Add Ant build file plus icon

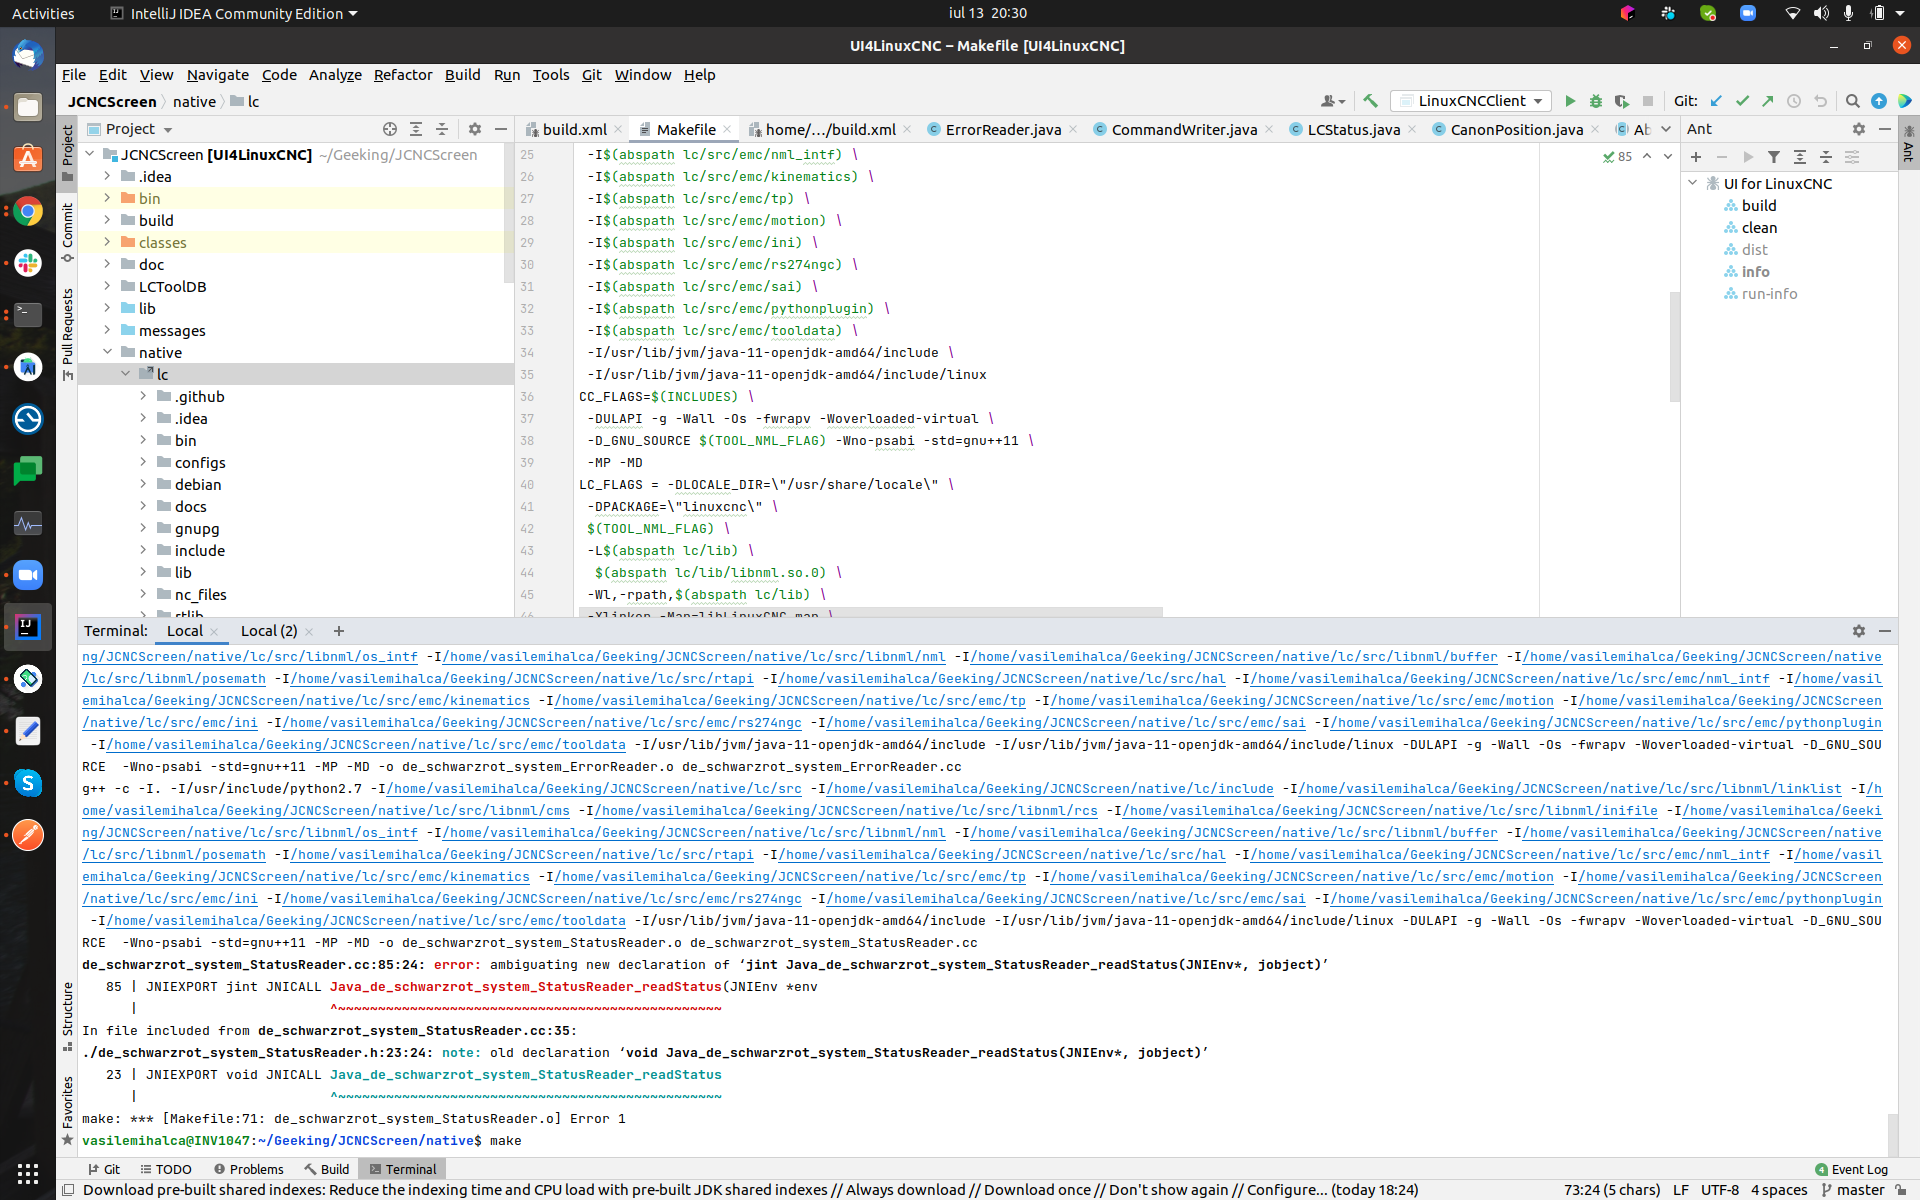coord(1696,157)
